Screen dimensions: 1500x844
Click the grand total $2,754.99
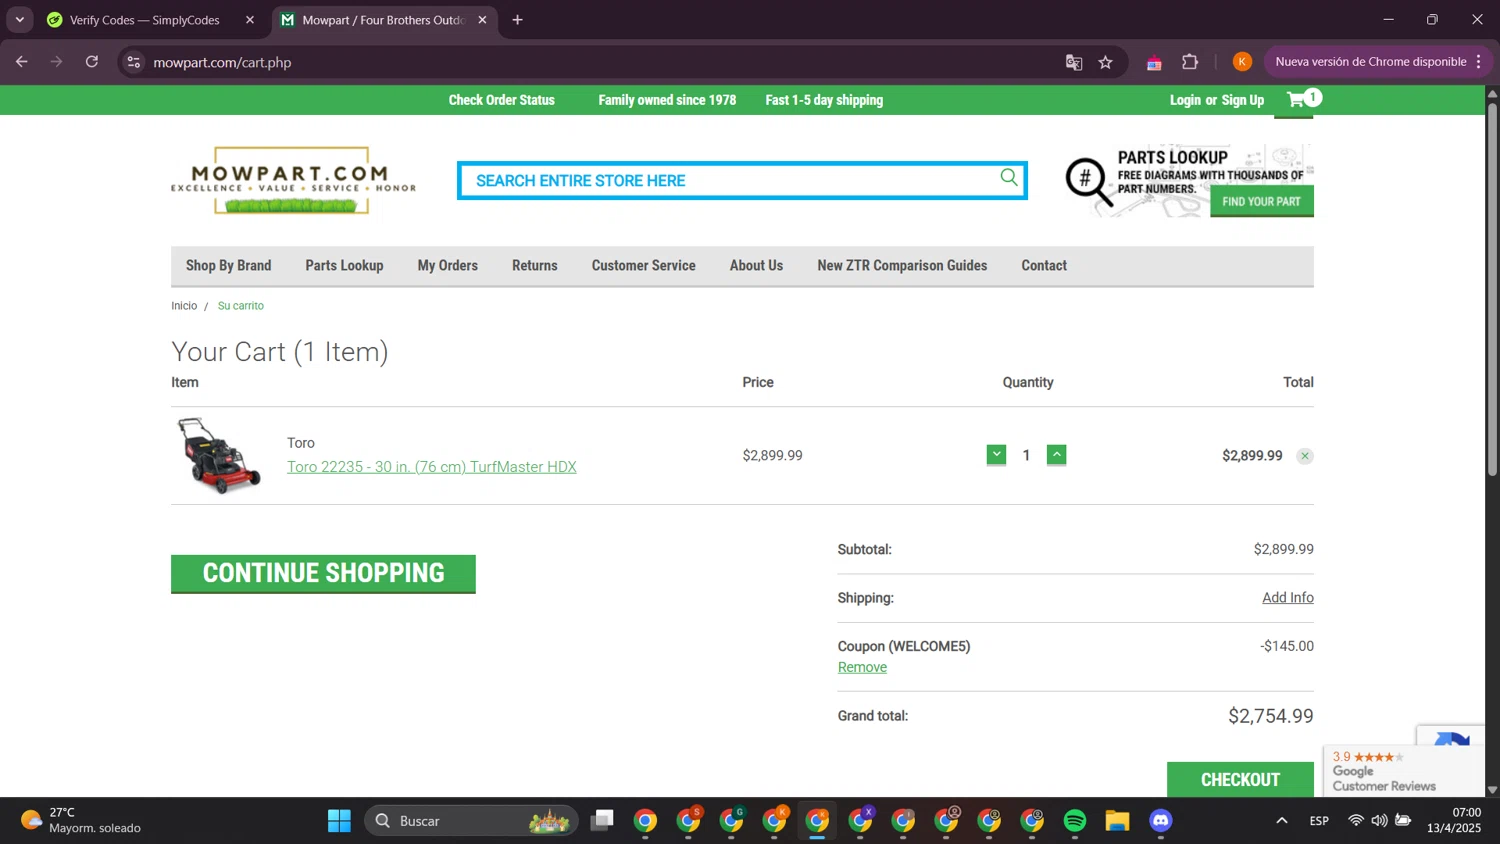pyautogui.click(x=1270, y=716)
